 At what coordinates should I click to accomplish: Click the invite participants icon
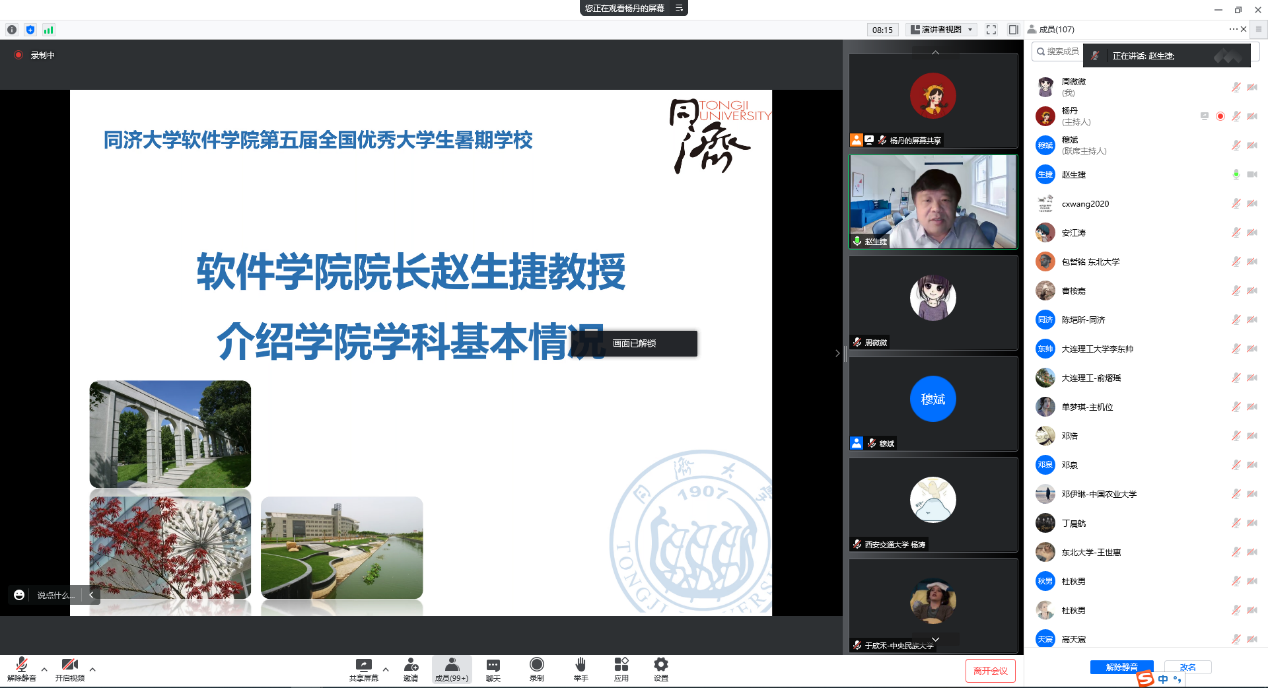point(411,666)
